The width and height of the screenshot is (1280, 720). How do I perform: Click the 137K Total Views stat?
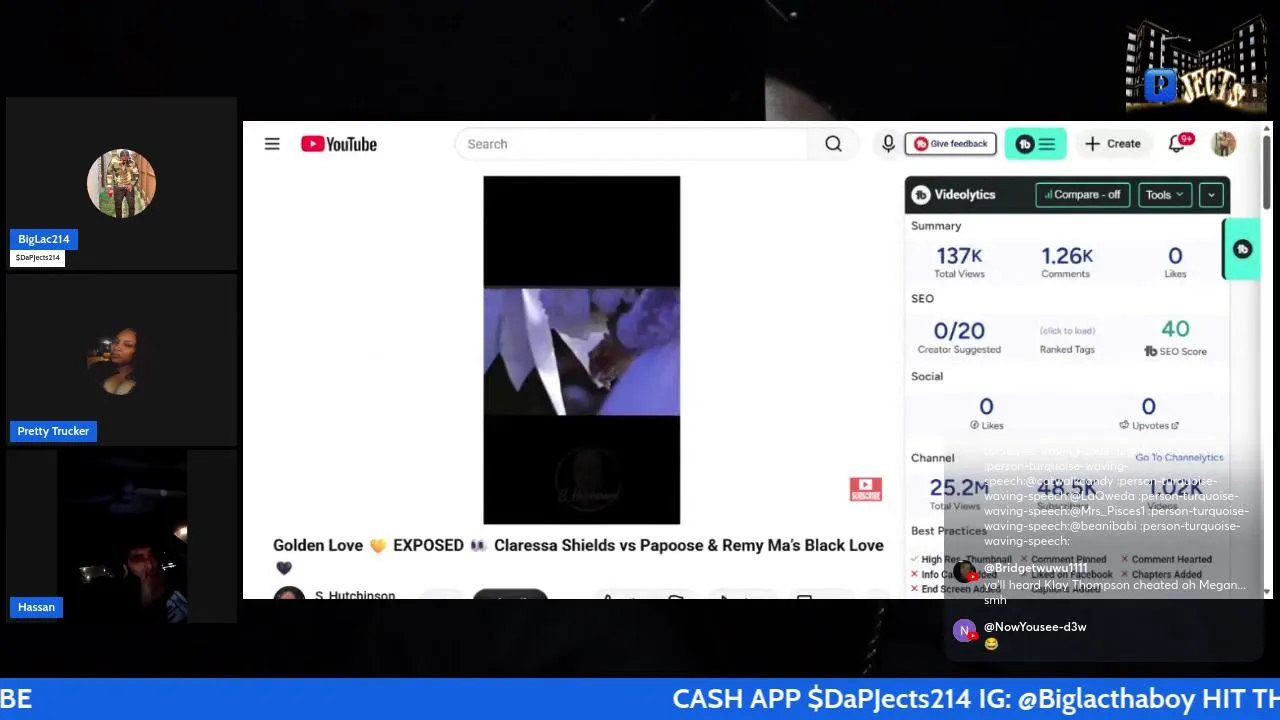[x=959, y=262]
